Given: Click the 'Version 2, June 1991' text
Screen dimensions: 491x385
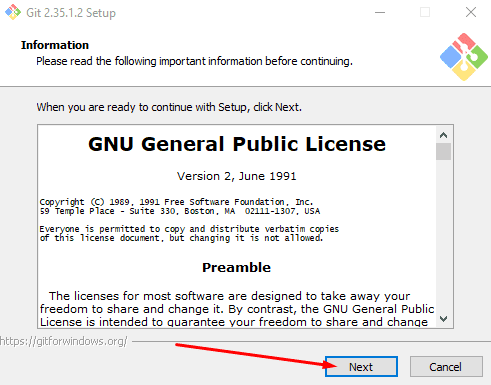Looking at the screenshot, I should pos(237,176).
